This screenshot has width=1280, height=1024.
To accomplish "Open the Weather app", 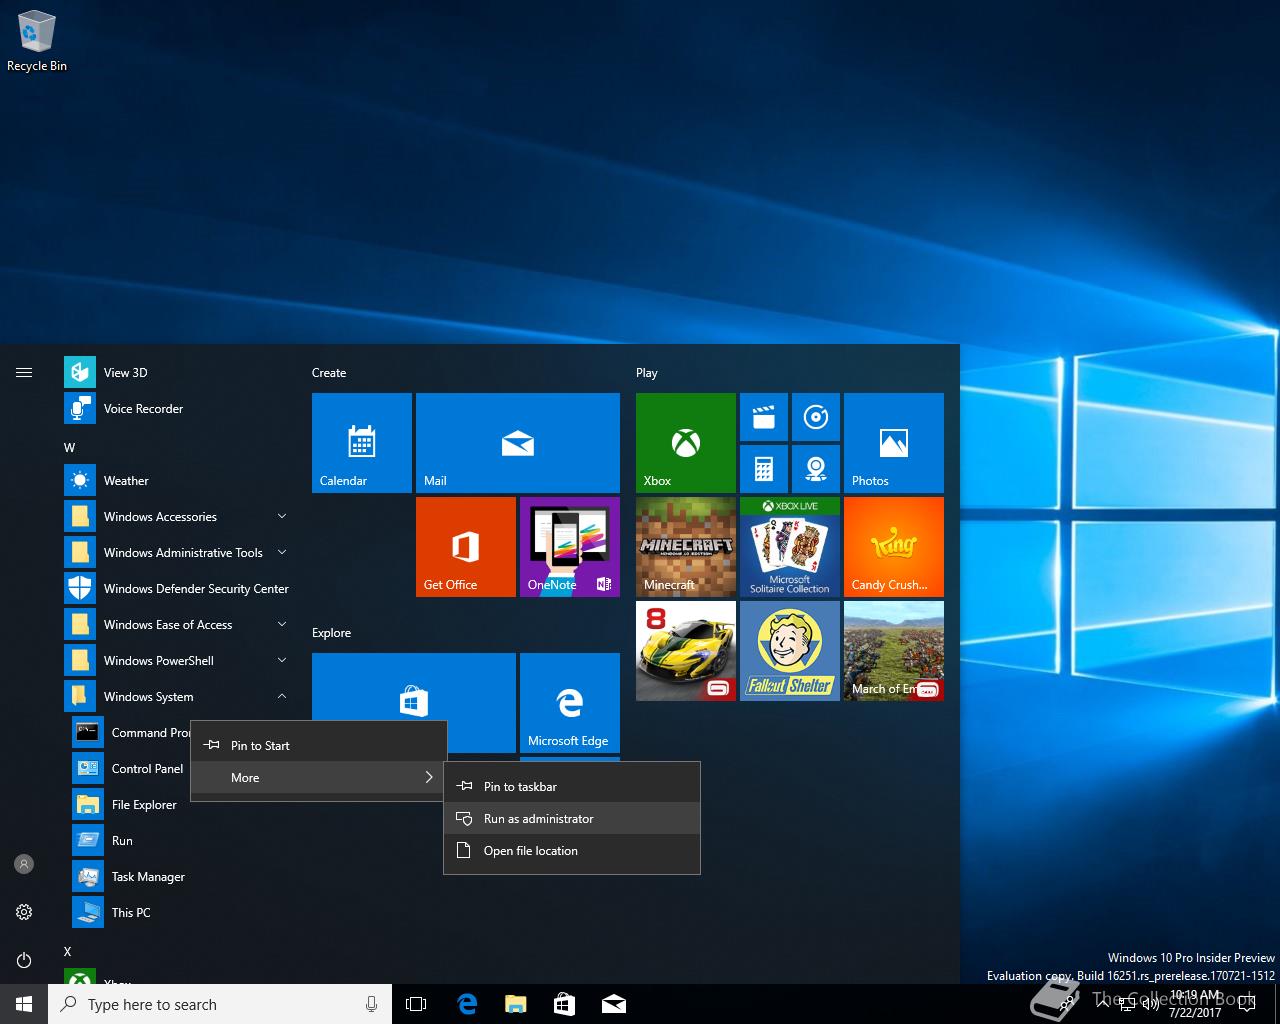I will [176, 480].
